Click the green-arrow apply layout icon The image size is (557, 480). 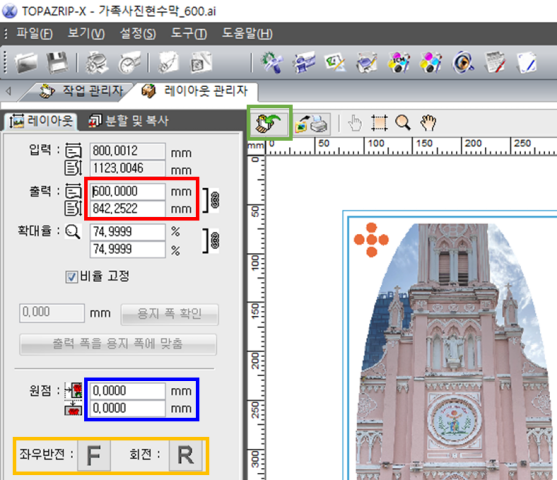click(269, 123)
